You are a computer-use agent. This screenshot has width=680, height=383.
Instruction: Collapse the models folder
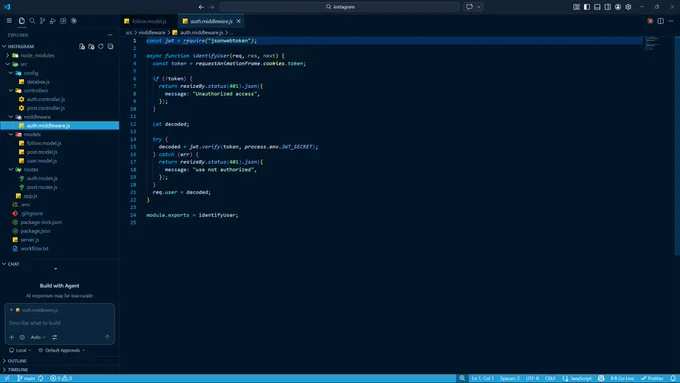[x=32, y=134]
